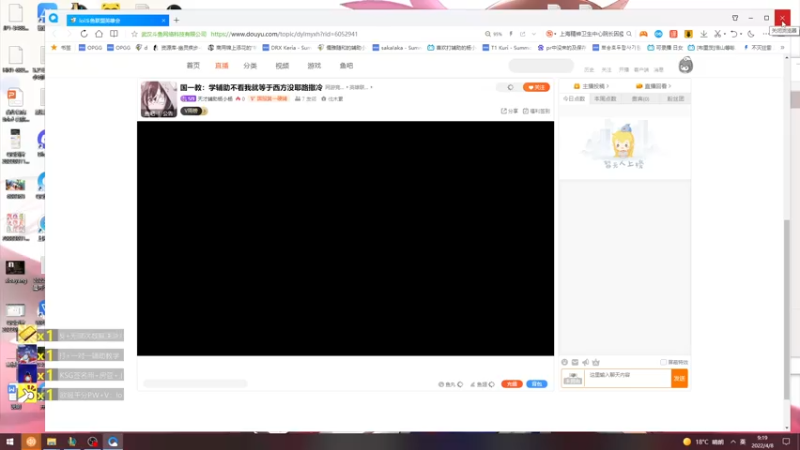Select 直播 in Douyu navigation
The height and width of the screenshot is (450, 800).
click(221, 66)
